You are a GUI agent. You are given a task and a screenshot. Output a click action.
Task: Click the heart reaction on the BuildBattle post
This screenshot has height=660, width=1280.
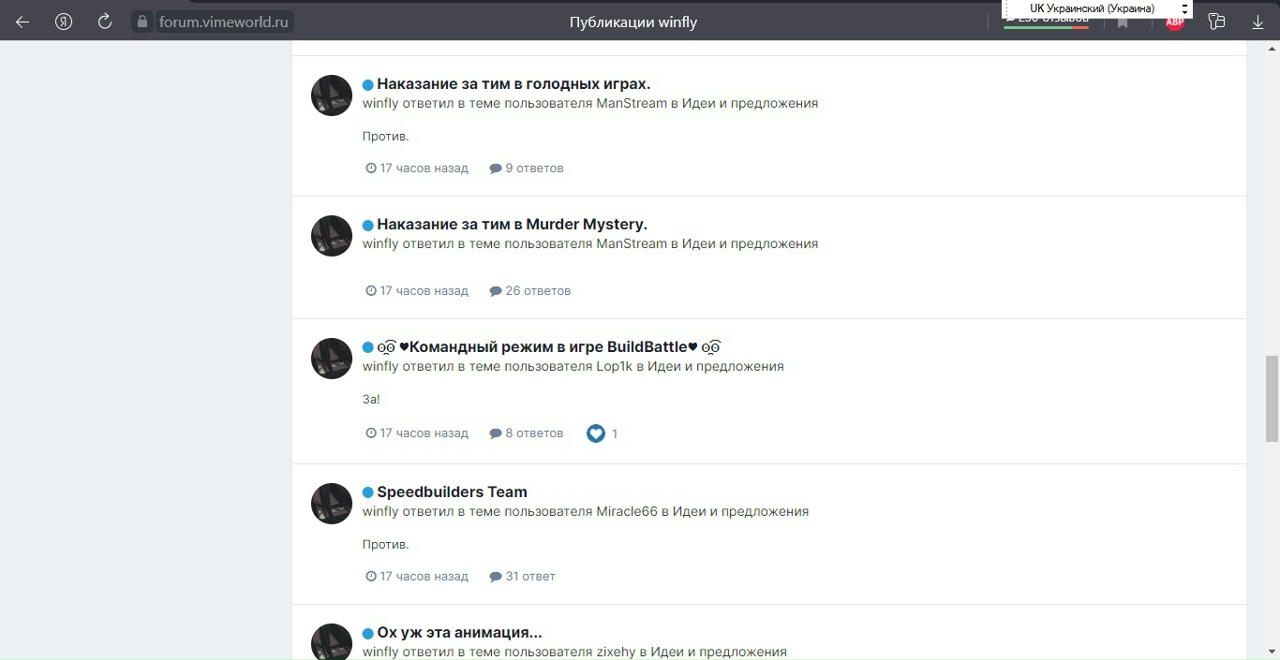(x=596, y=433)
